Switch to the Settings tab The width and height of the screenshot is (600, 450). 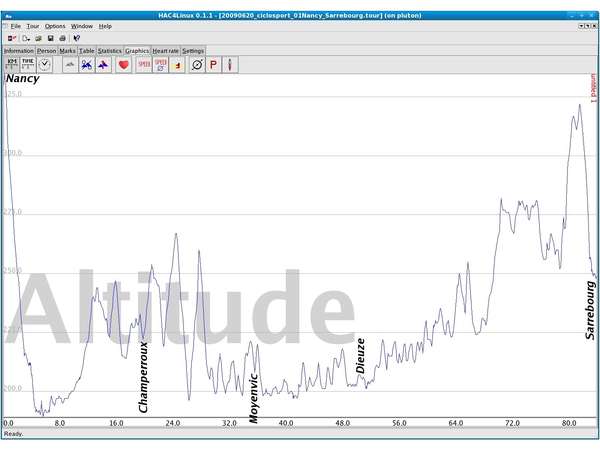pos(193,51)
